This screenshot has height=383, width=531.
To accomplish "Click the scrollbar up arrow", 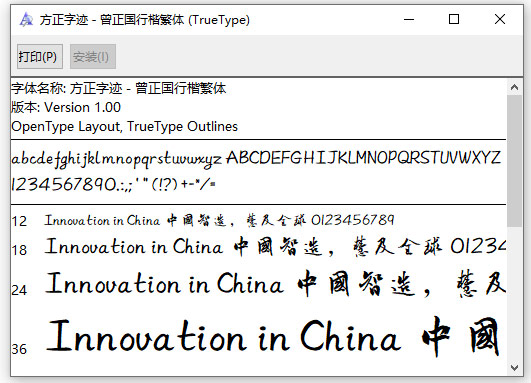I will coord(514,87).
